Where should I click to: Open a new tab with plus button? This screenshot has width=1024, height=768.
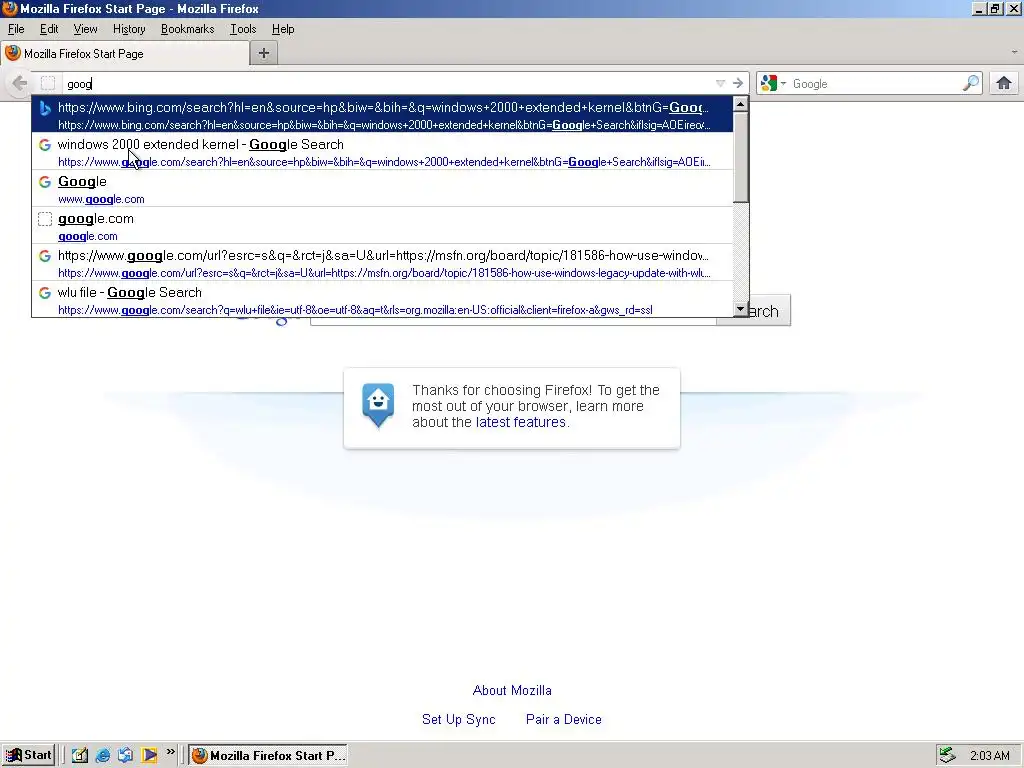[x=264, y=54]
